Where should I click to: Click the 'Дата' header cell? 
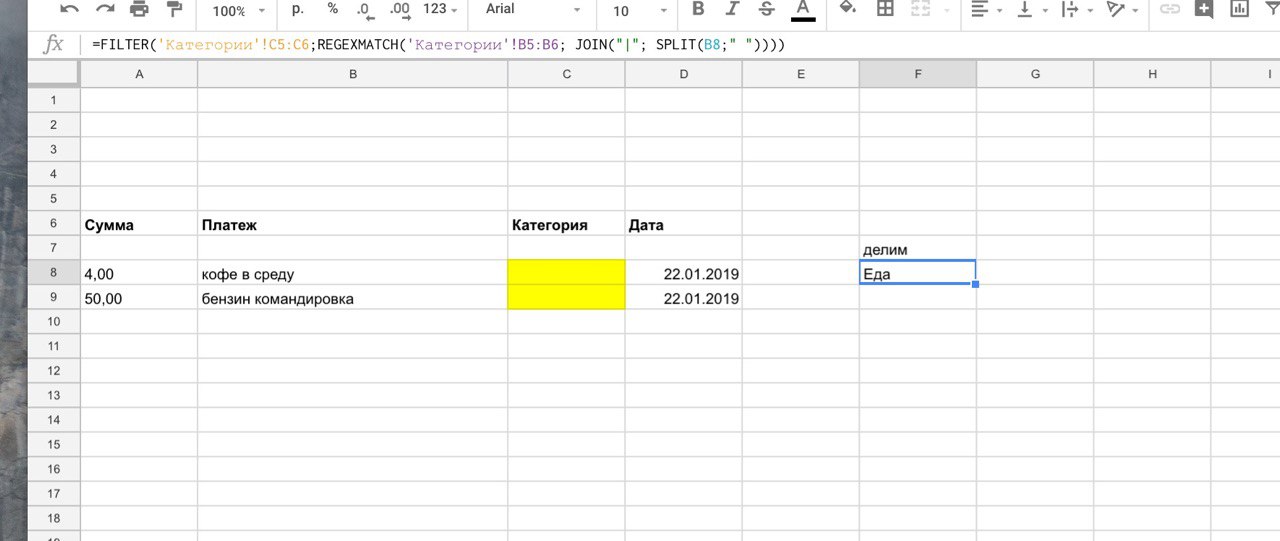[x=684, y=225]
